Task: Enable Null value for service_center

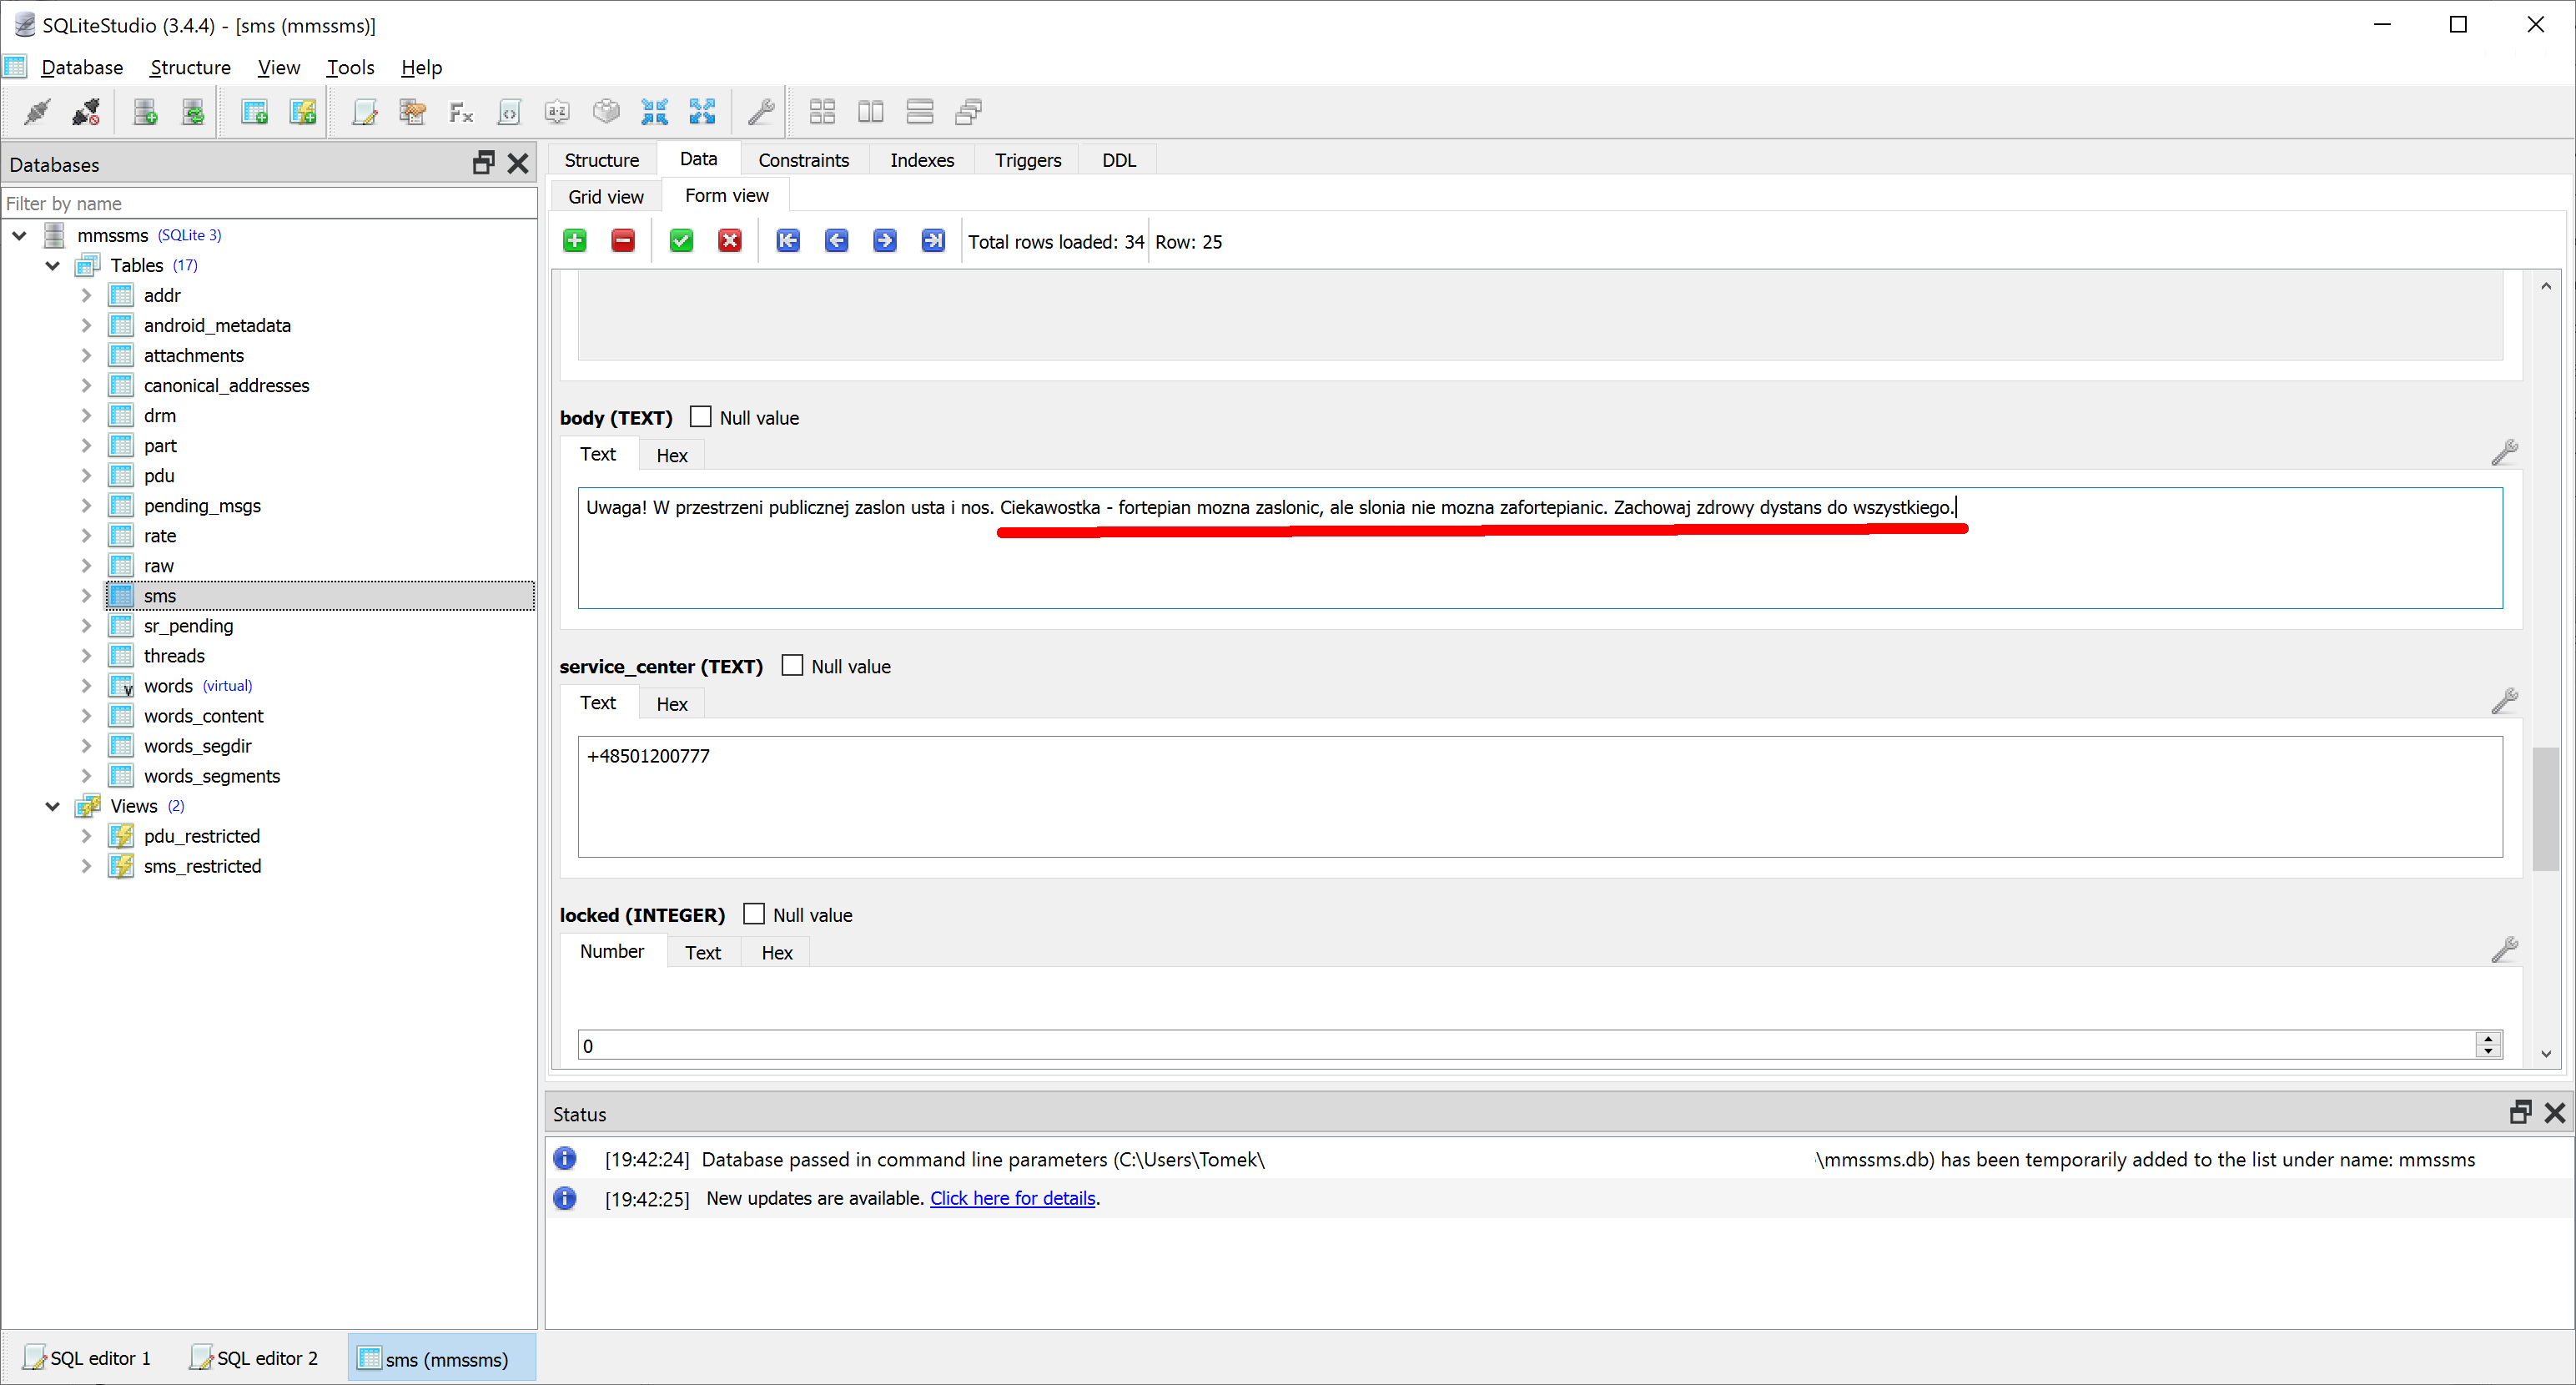Action: (792, 666)
